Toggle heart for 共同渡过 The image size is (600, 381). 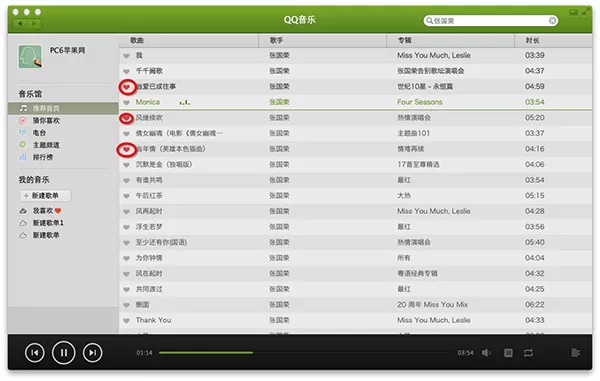tap(126, 290)
